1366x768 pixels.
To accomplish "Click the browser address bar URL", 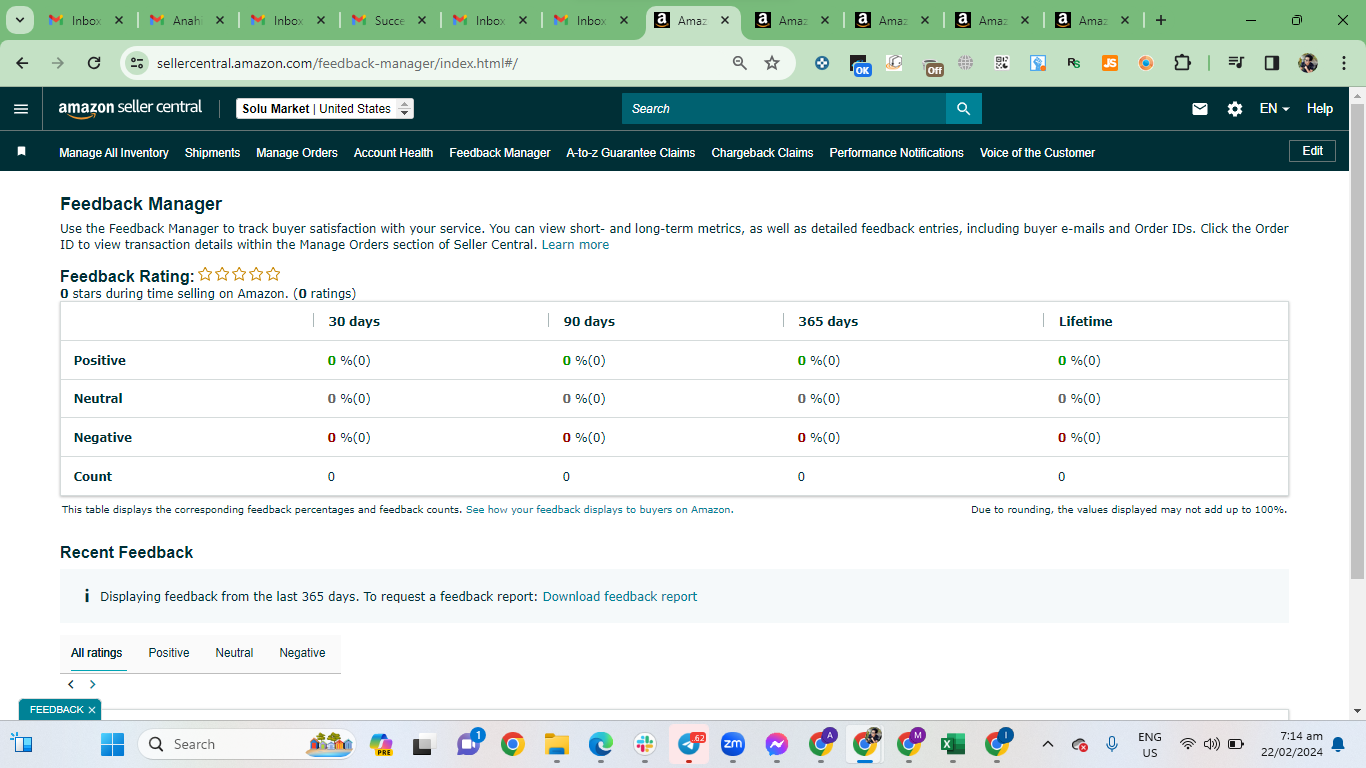I will 337,63.
